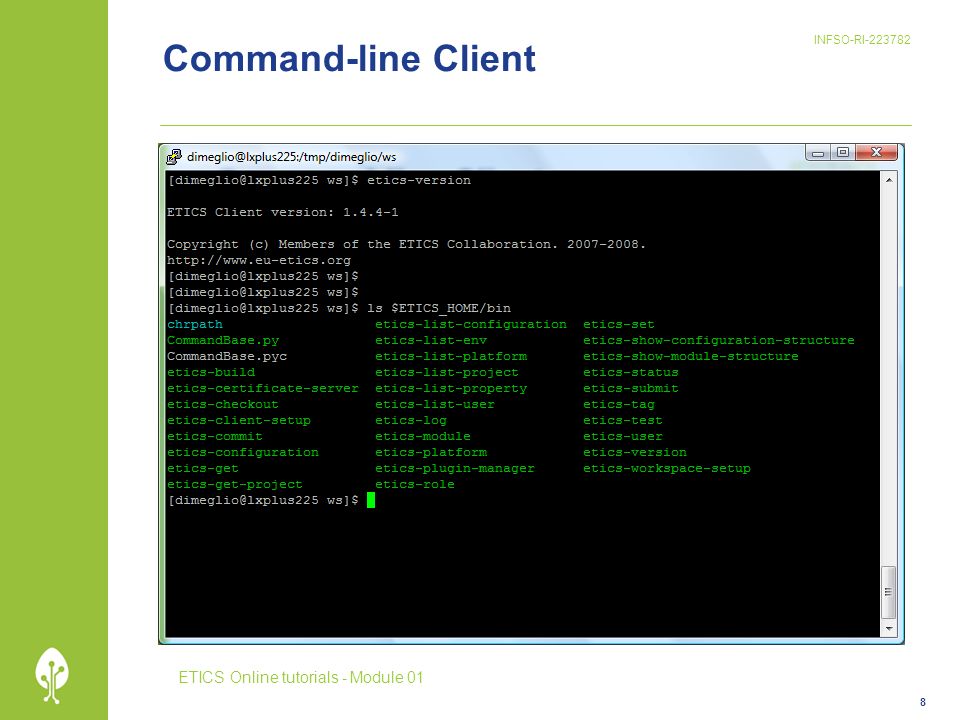Click the 'etics-client-setup' entry
960x720 pixels.
coord(239,421)
